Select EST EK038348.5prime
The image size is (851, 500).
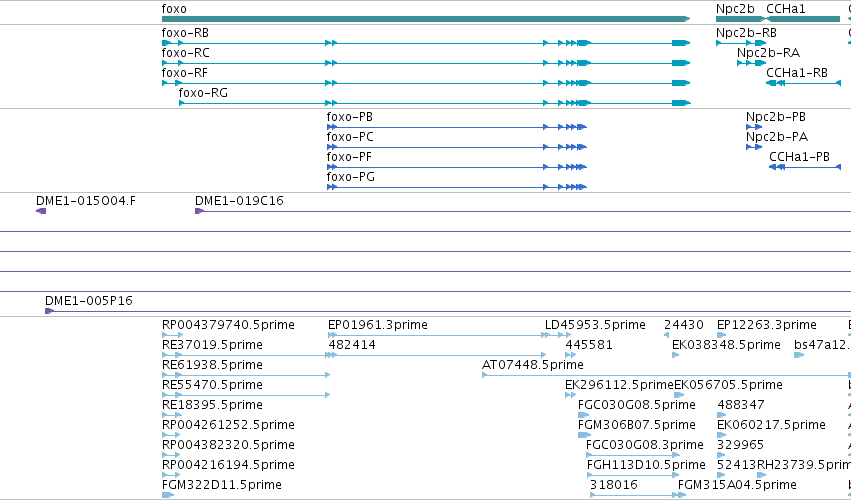pos(726,345)
